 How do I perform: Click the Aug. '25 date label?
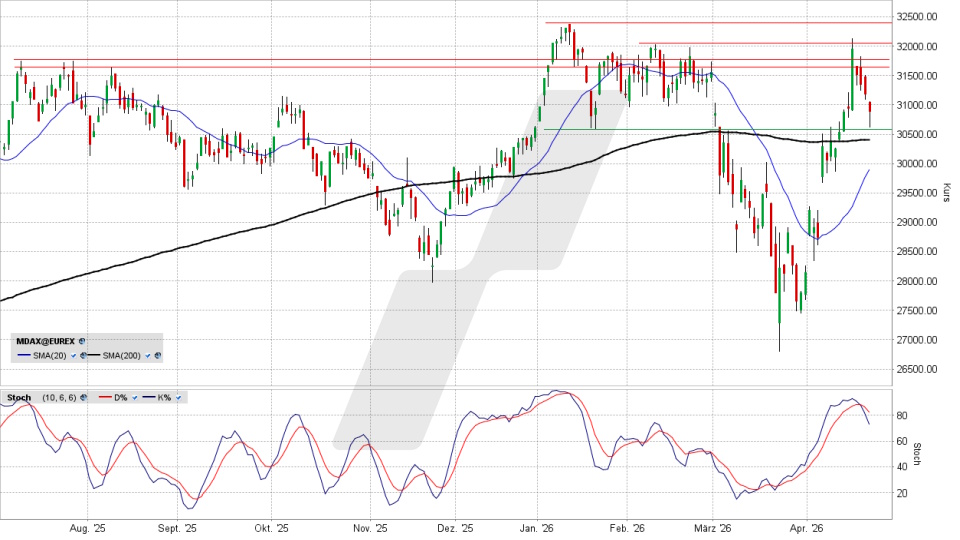(88, 528)
